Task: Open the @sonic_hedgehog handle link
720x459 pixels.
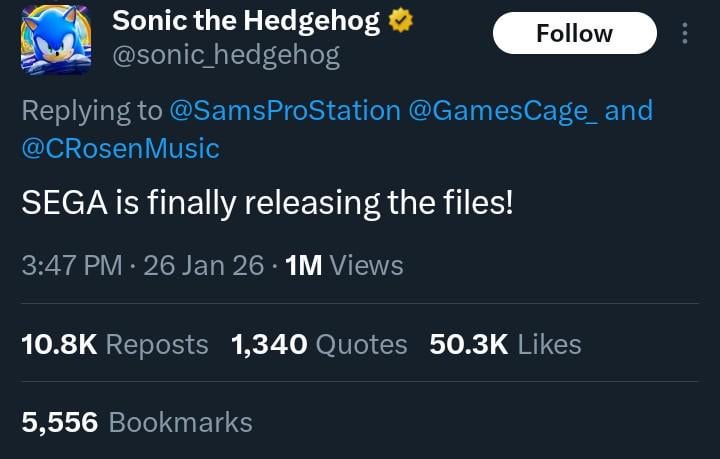Action: tap(225, 55)
